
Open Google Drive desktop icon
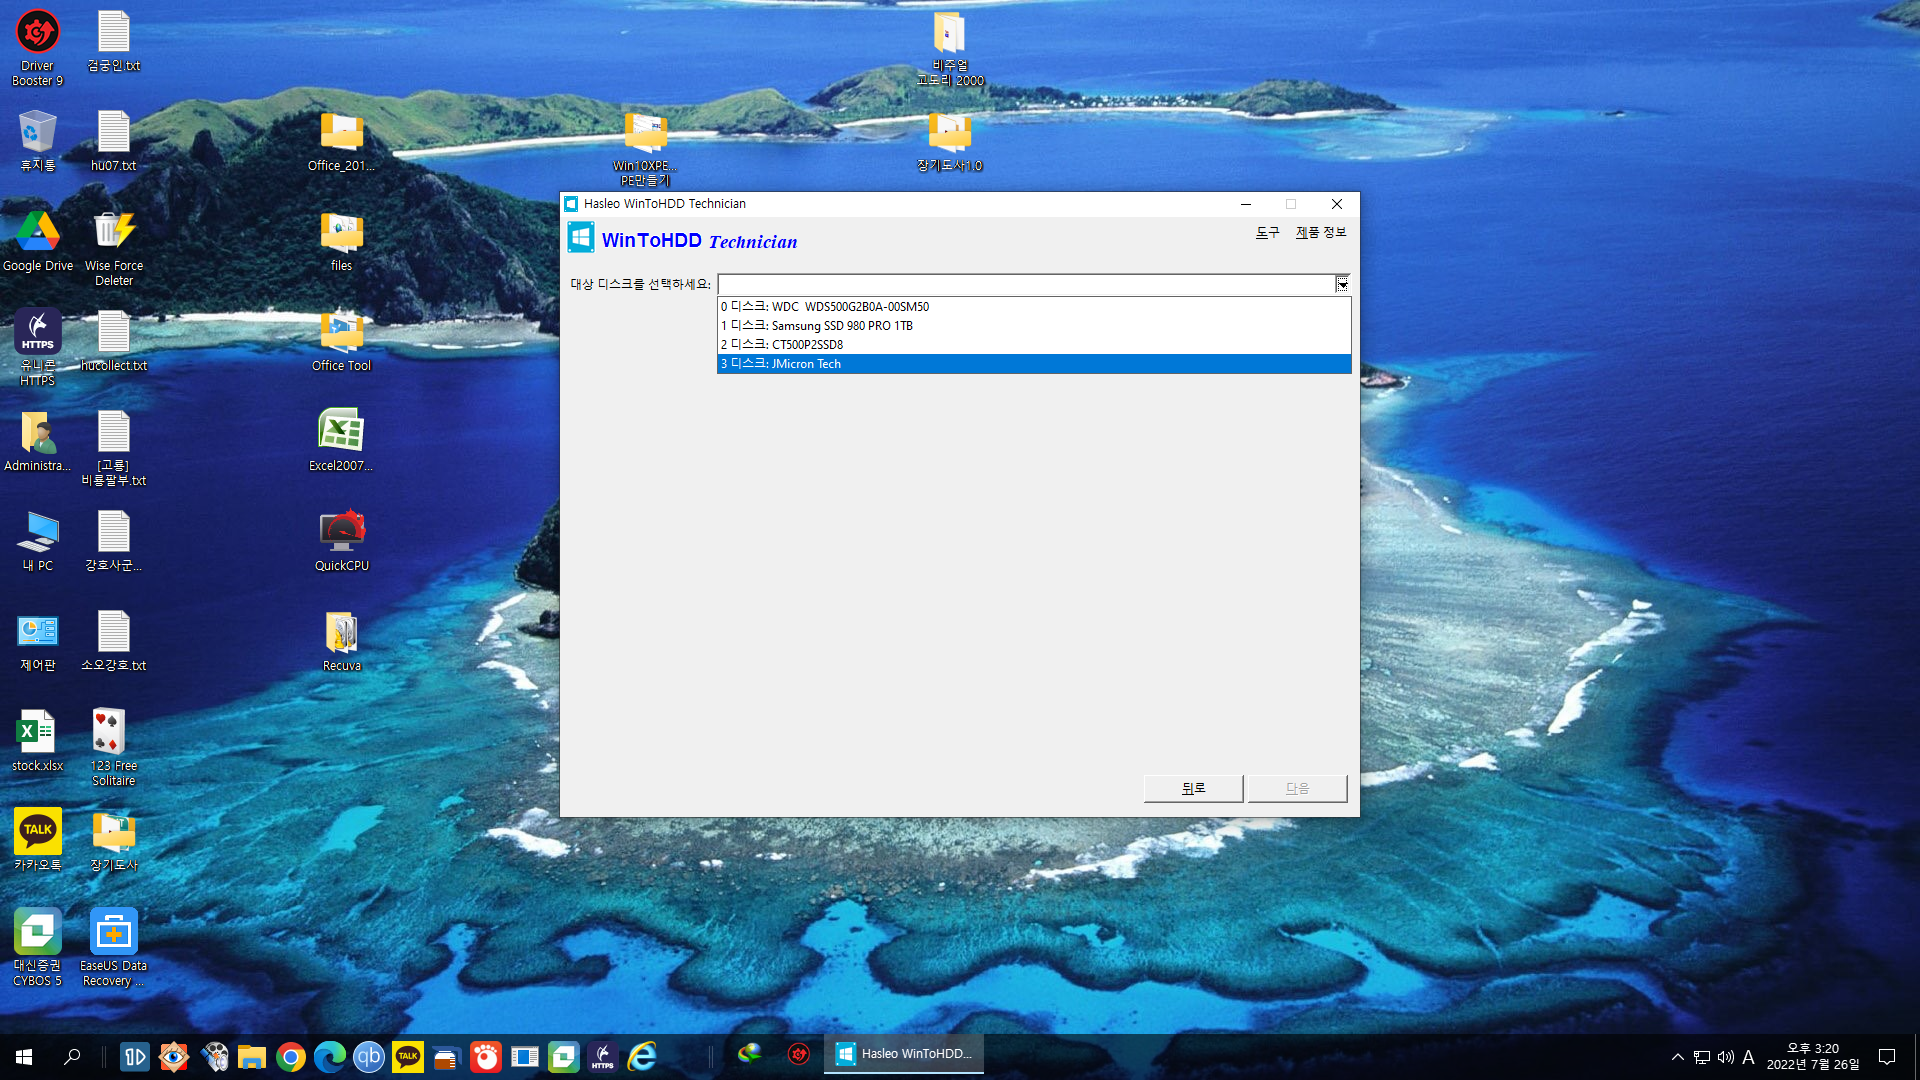point(38,240)
